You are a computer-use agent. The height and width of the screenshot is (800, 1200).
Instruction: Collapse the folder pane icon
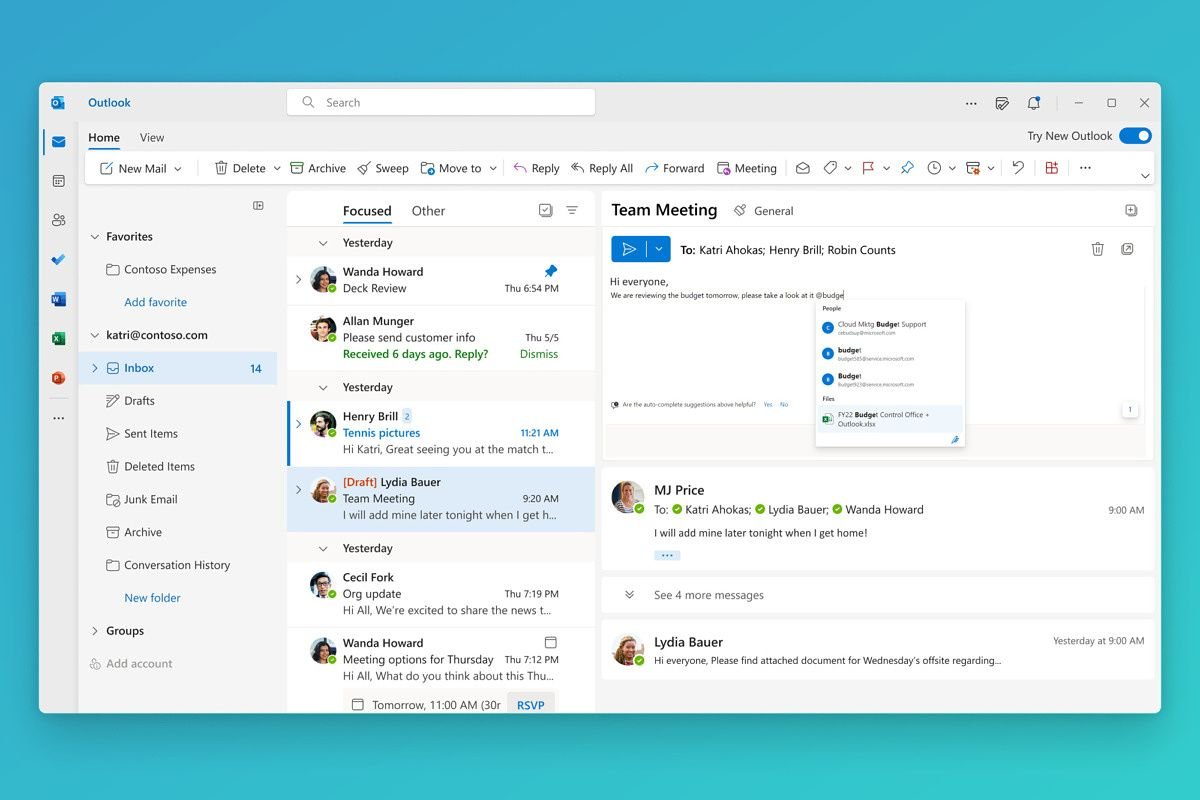pyautogui.click(x=258, y=205)
